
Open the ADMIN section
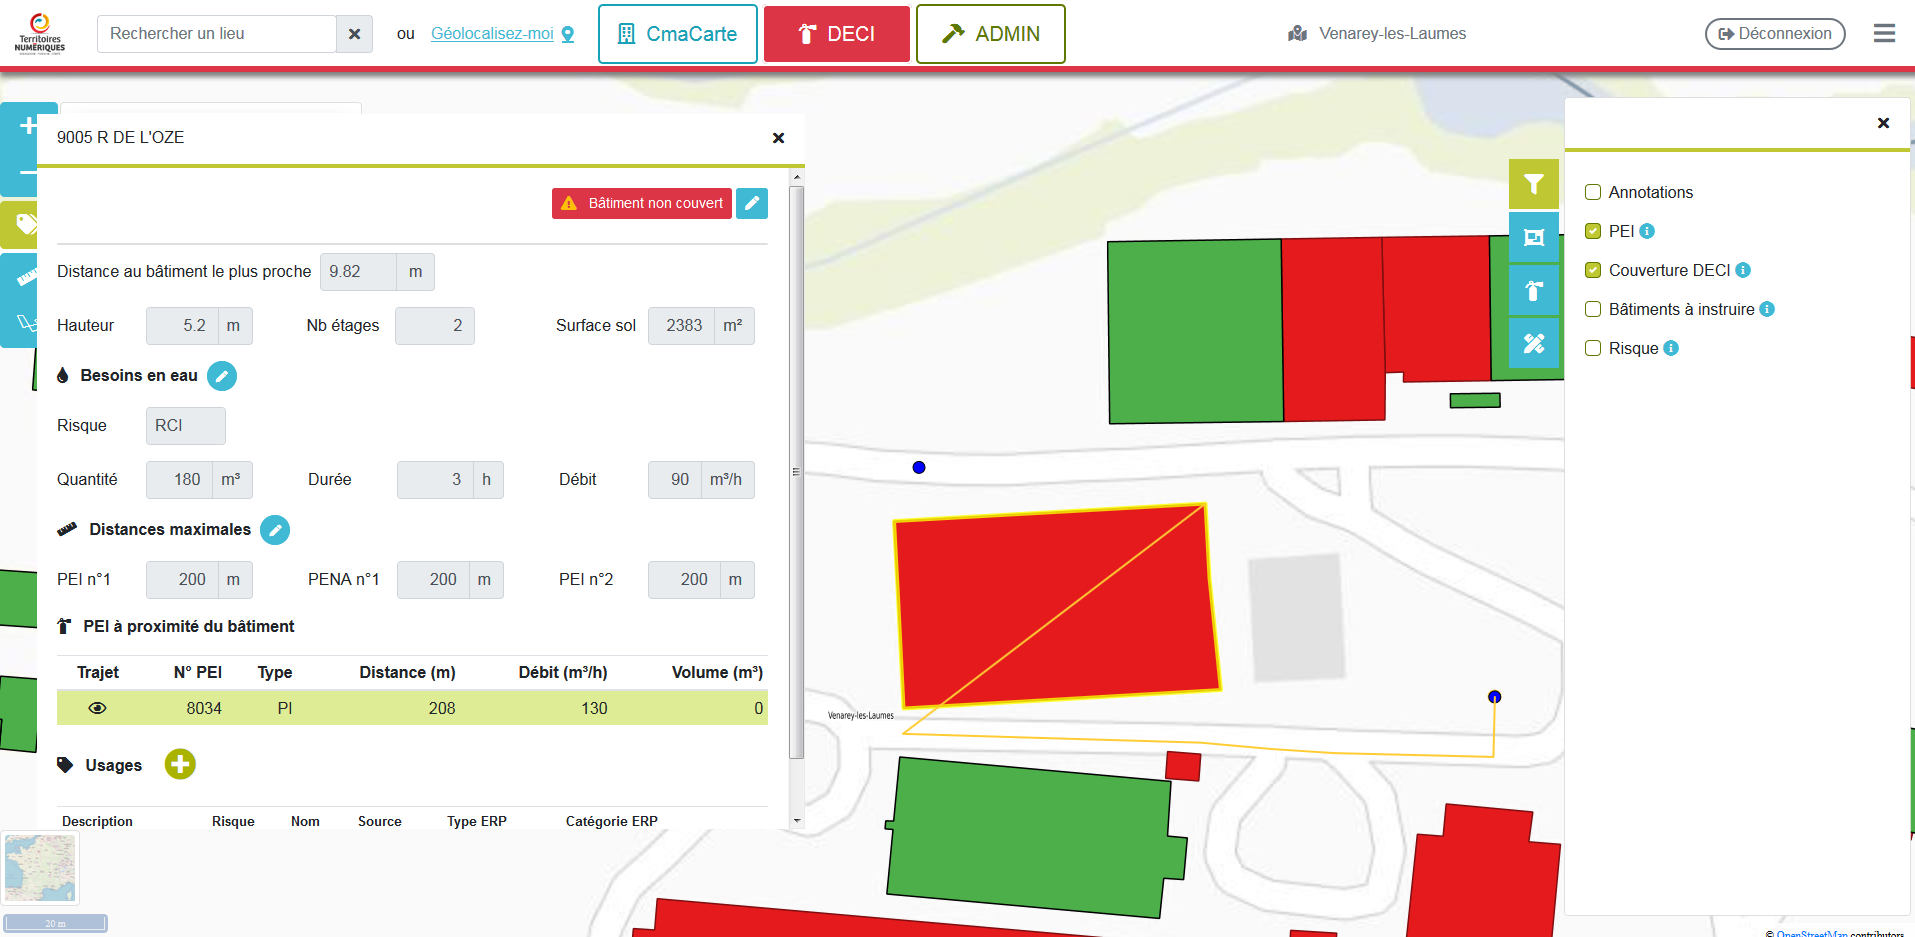[x=990, y=34]
